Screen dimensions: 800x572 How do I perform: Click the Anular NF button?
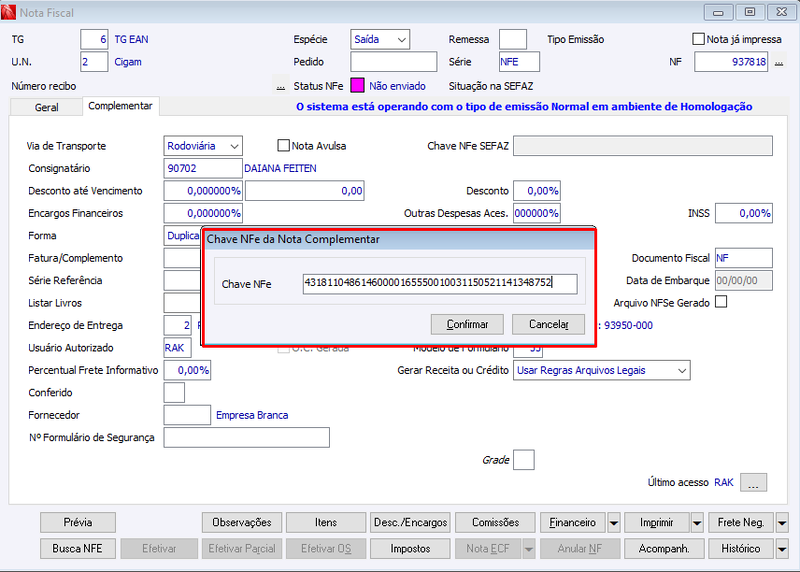click(x=580, y=549)
